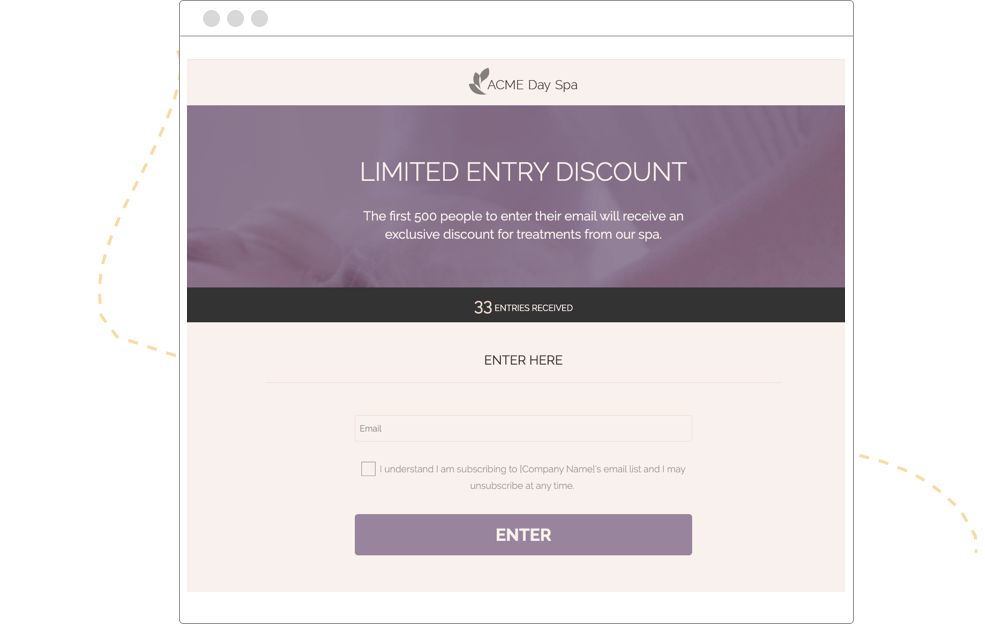Click the last gray window dot
The width and height of the screenshot is (985, 624).
click(259, 19)
